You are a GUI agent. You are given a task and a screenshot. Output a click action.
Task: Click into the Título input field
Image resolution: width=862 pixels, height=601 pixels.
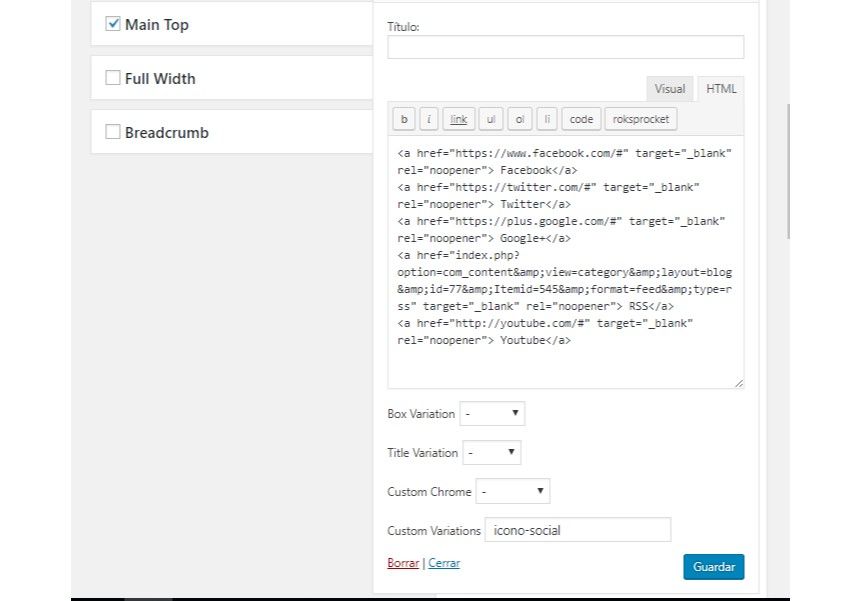coord(566,47)
